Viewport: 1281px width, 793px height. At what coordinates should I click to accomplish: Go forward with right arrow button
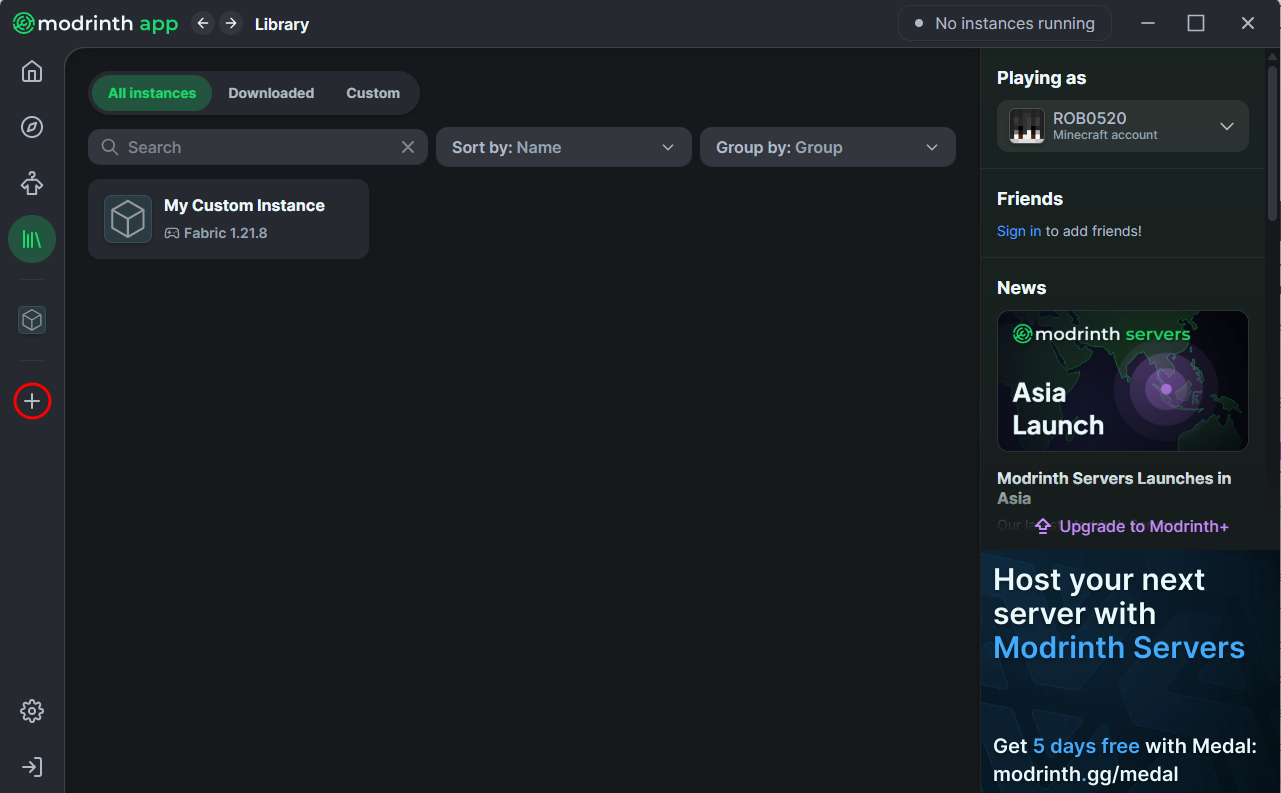tap(231, 23)
